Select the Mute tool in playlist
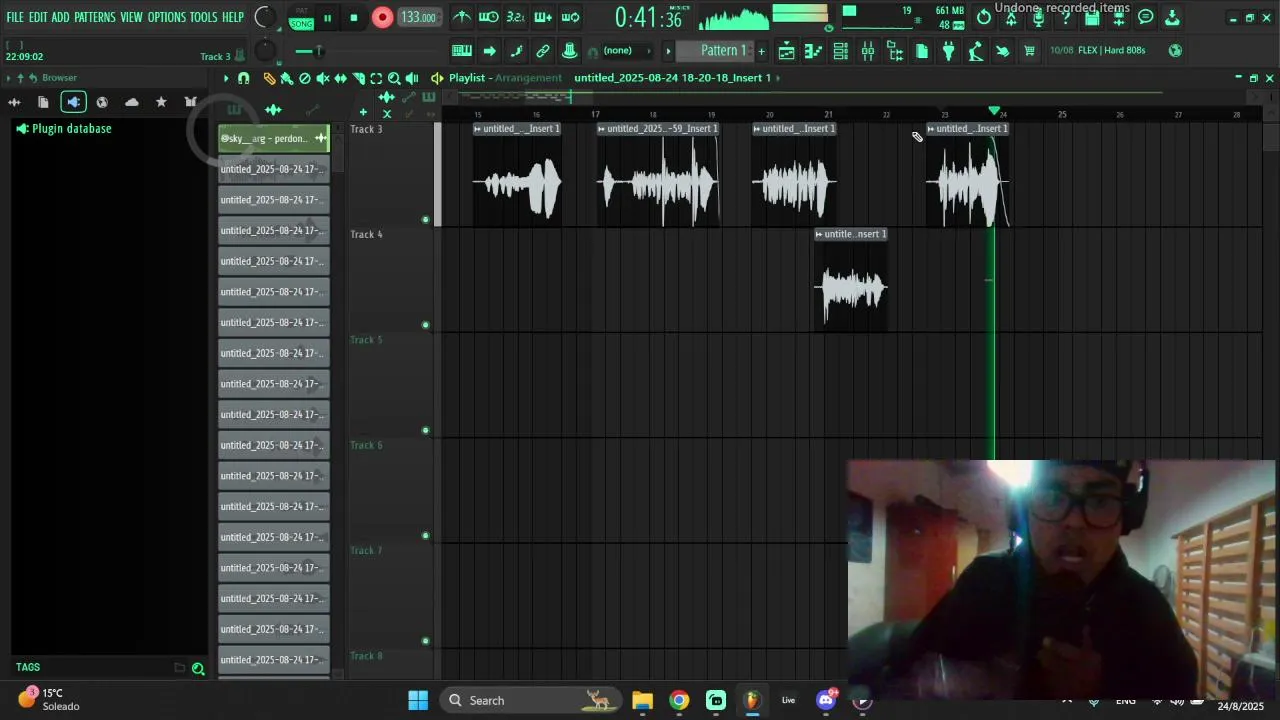The height and width of the screenshot is (720, 1280). [323, 78]
